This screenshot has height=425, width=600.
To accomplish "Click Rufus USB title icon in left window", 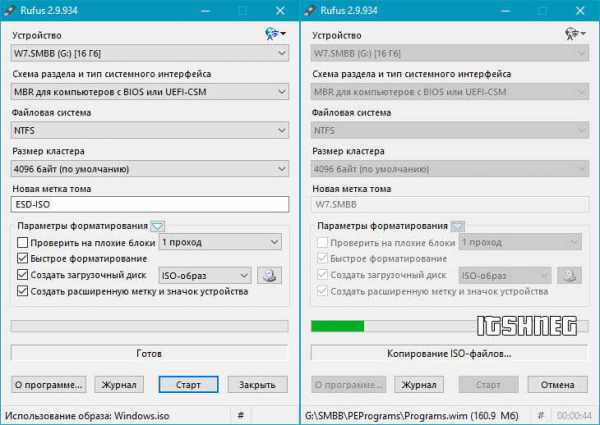I will click(x=9, y=10).
